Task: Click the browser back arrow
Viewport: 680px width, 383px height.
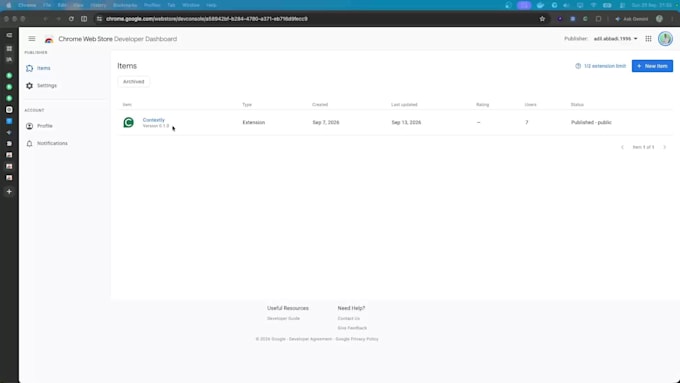Action: click(45, 19)
